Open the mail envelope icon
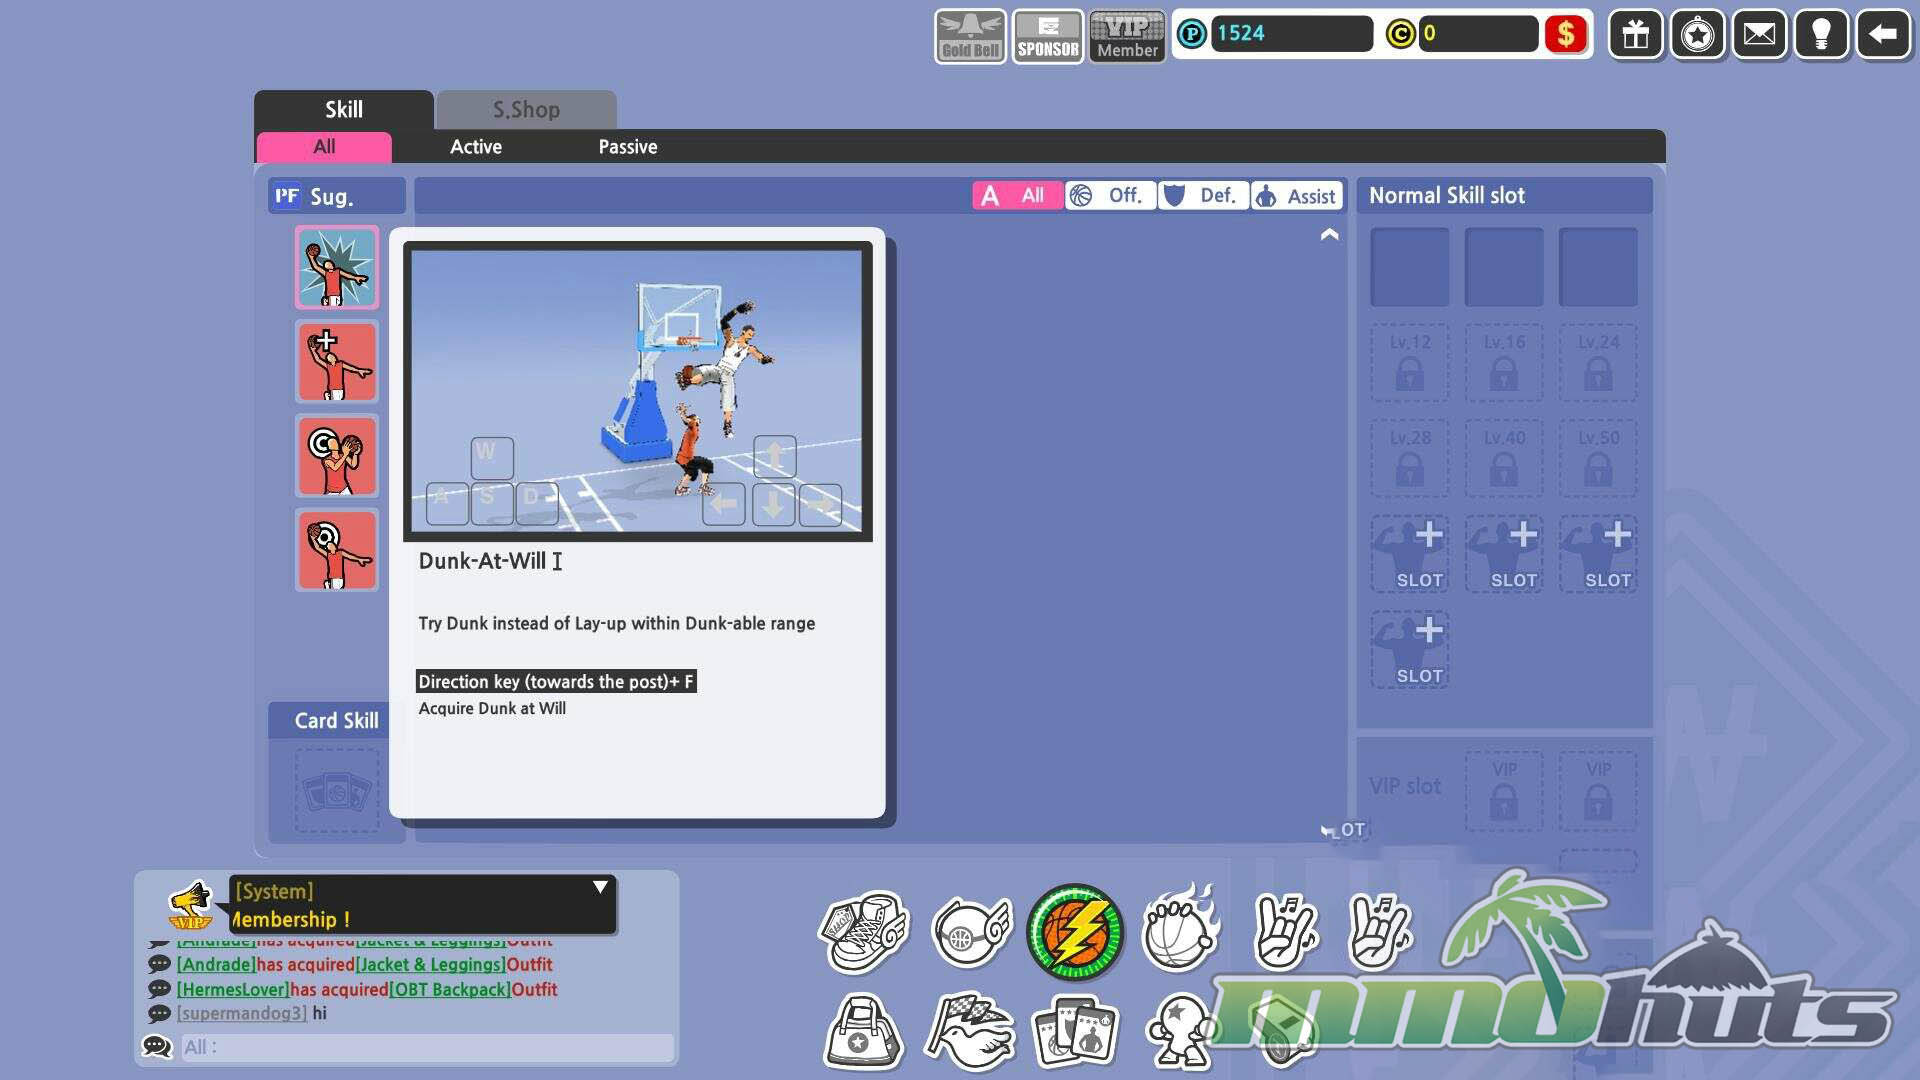 (1759, 35)
